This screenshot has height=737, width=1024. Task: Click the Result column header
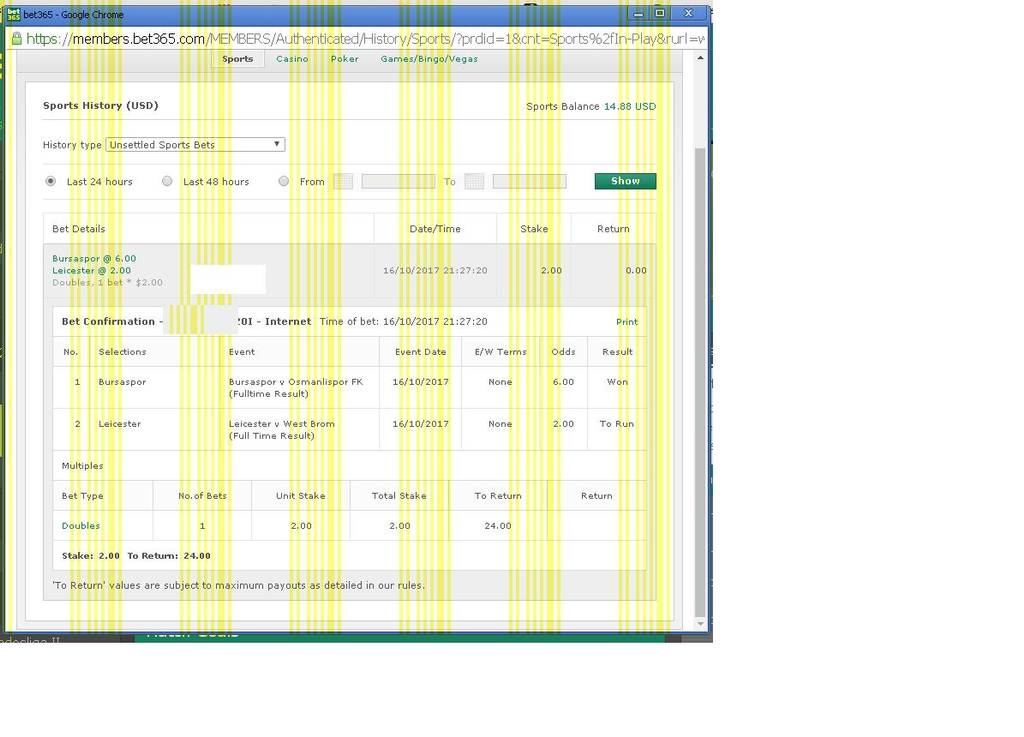(x=617, y=352)
